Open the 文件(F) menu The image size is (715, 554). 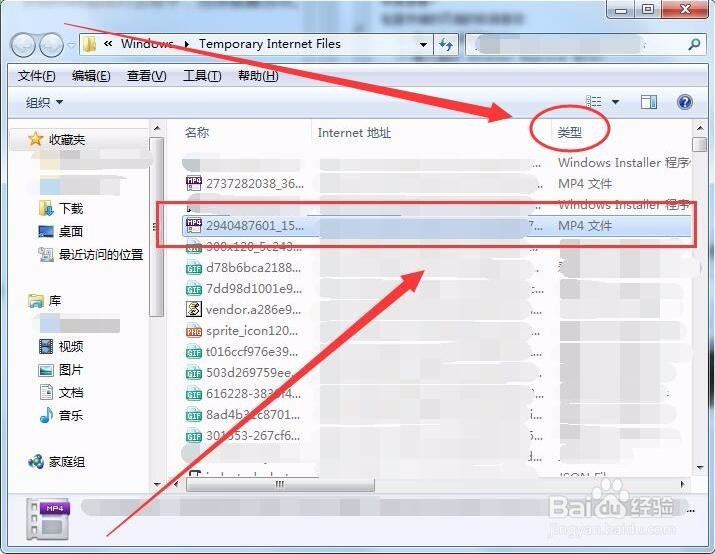[36, 76]
